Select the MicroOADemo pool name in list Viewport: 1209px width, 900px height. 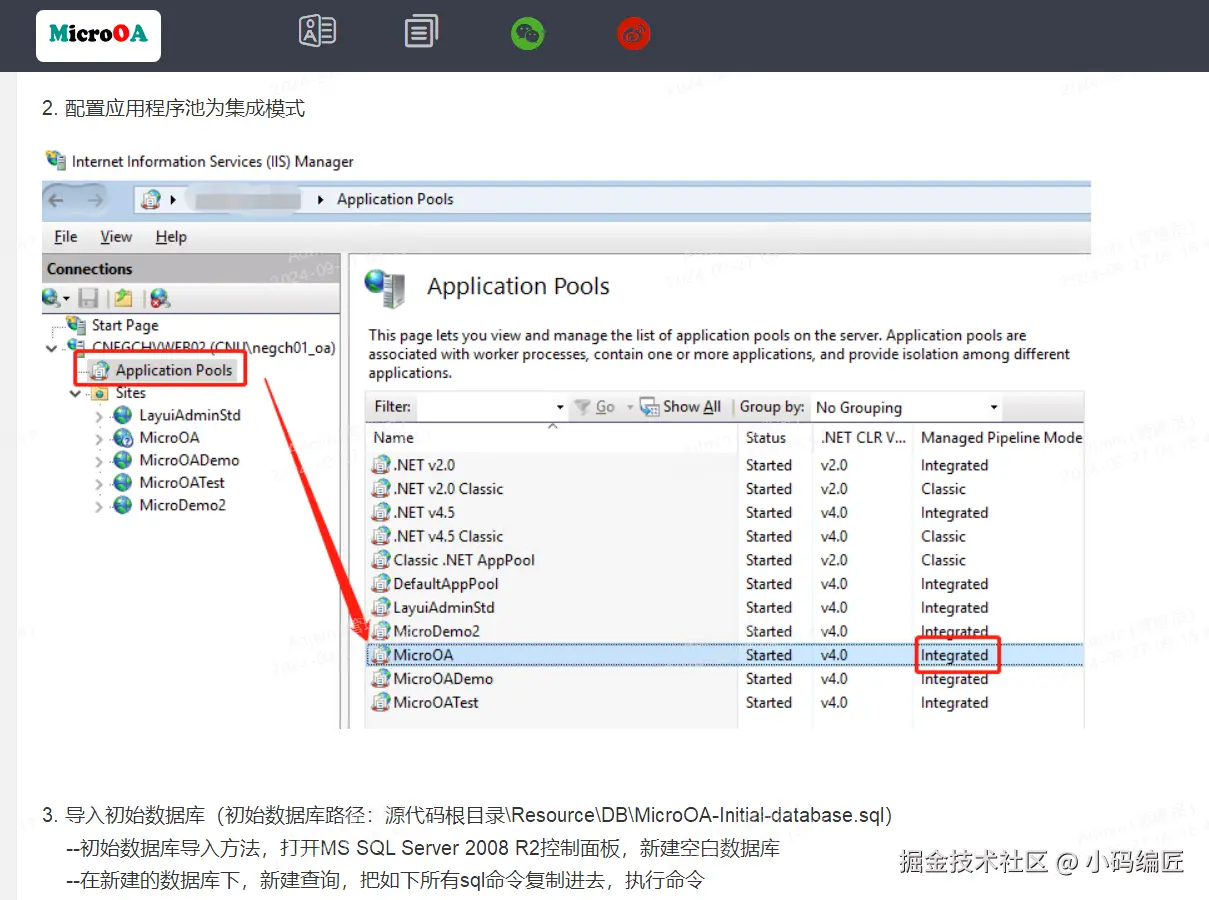pyautogui.click(x=443, y=679)
